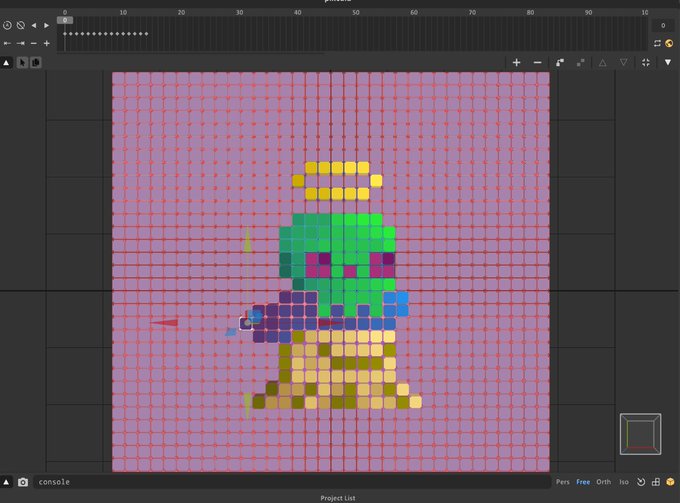Toggle animation loop mode

pyautogui.click(x=657, y=43)
